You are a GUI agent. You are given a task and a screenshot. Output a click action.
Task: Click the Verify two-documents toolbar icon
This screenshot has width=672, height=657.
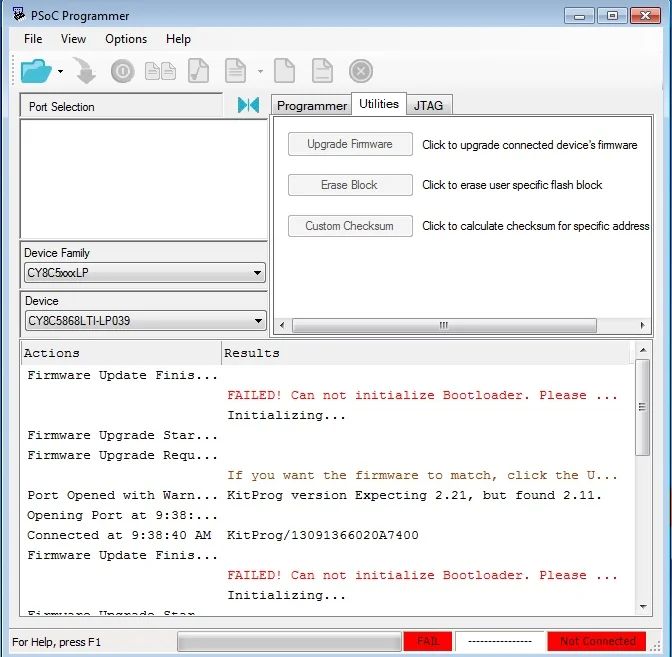point(160,71)
